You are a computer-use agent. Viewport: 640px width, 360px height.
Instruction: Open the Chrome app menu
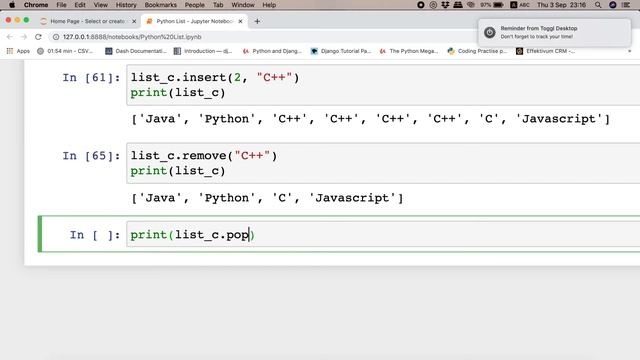click(36, 5)
